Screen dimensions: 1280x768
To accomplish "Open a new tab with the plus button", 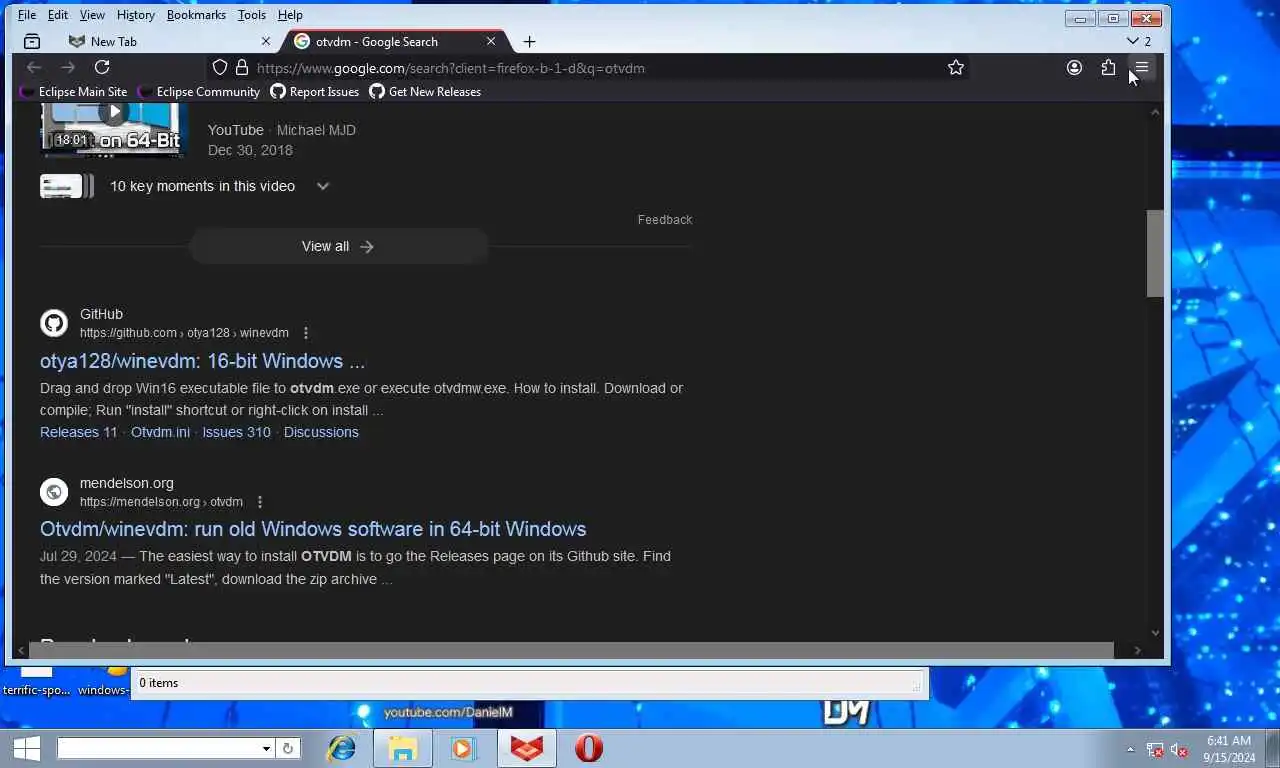I will pyautogui.click(x=529, y=41).
